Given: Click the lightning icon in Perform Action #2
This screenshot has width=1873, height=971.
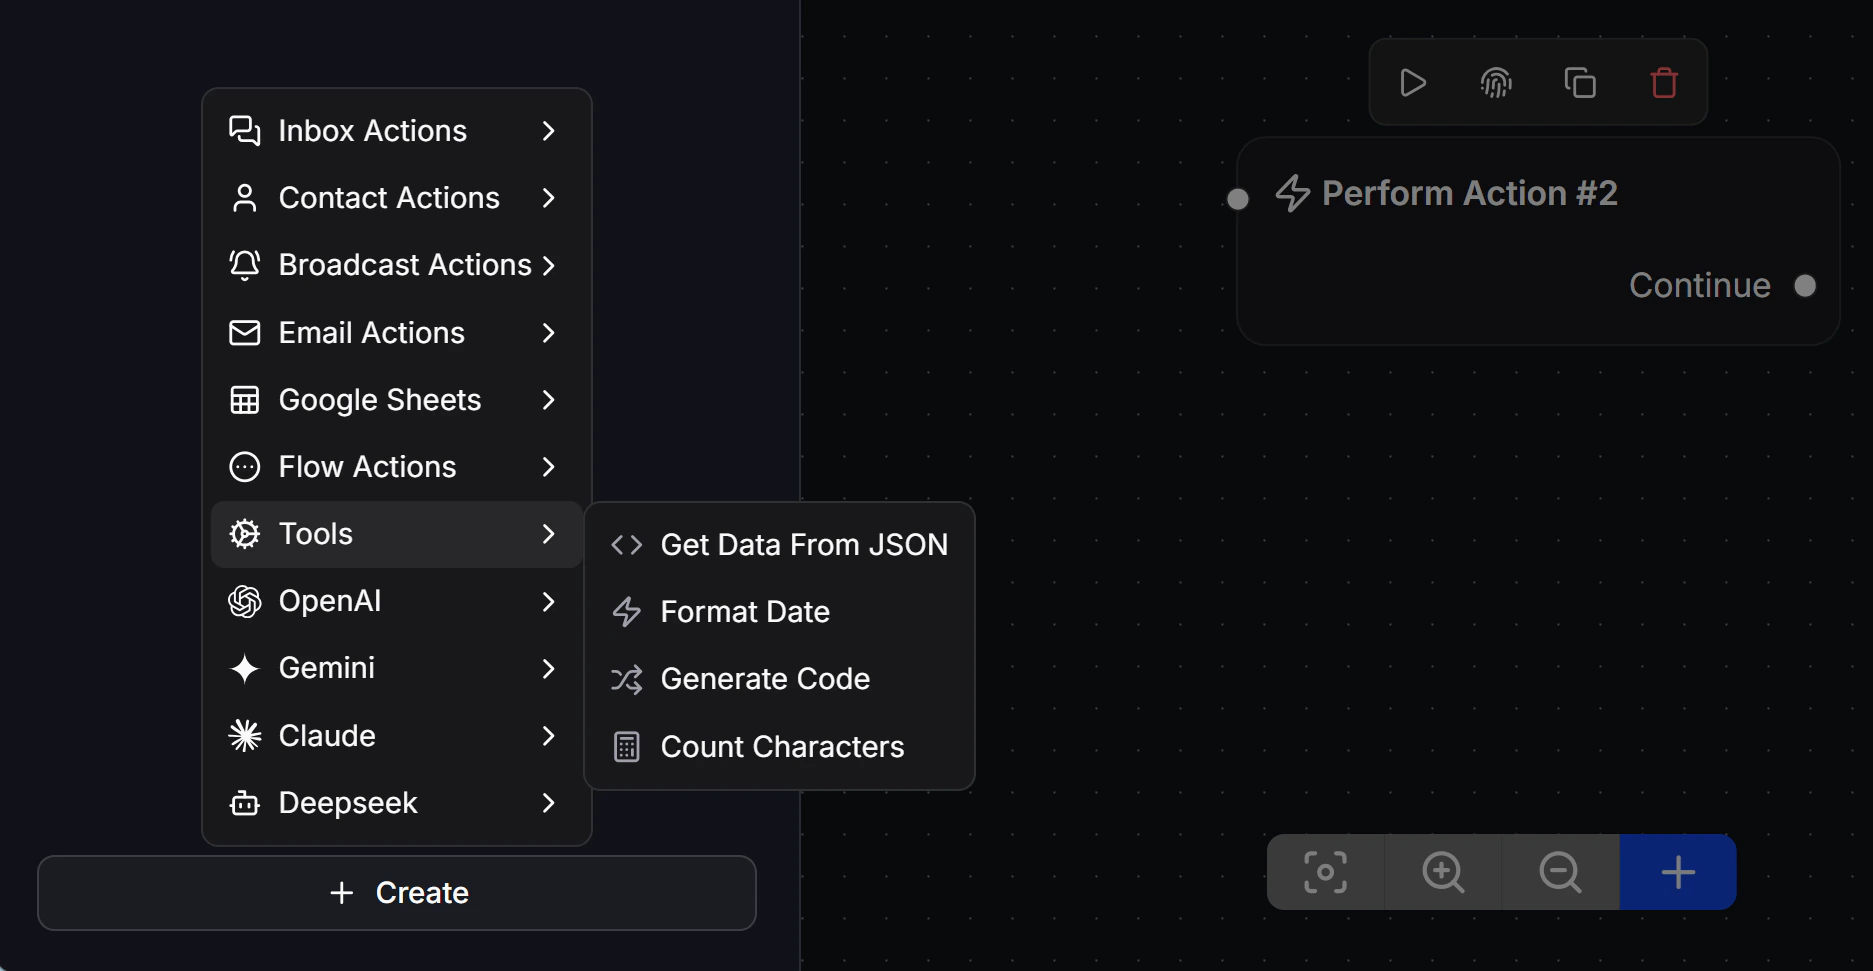Looking at the screenshot, I should (x=1293, y=193).
